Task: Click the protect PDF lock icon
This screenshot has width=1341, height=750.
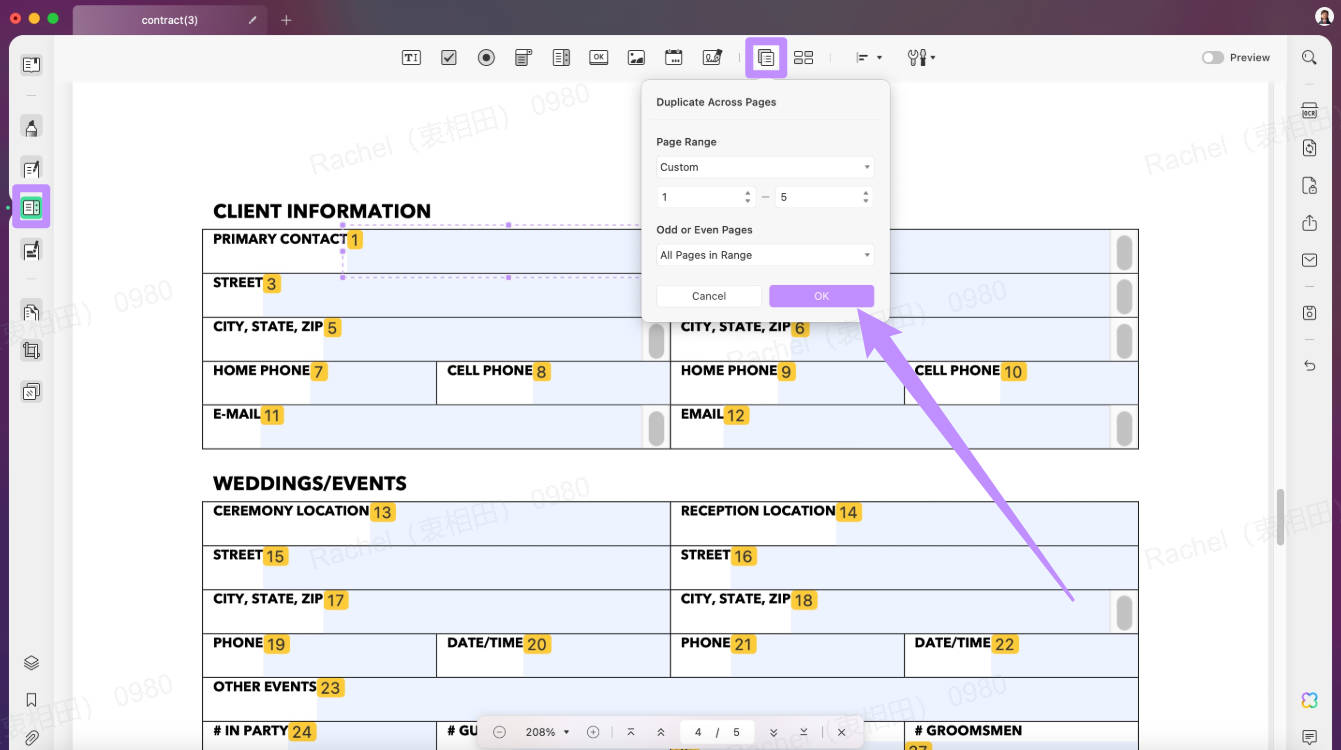Action: point(1309,186)
